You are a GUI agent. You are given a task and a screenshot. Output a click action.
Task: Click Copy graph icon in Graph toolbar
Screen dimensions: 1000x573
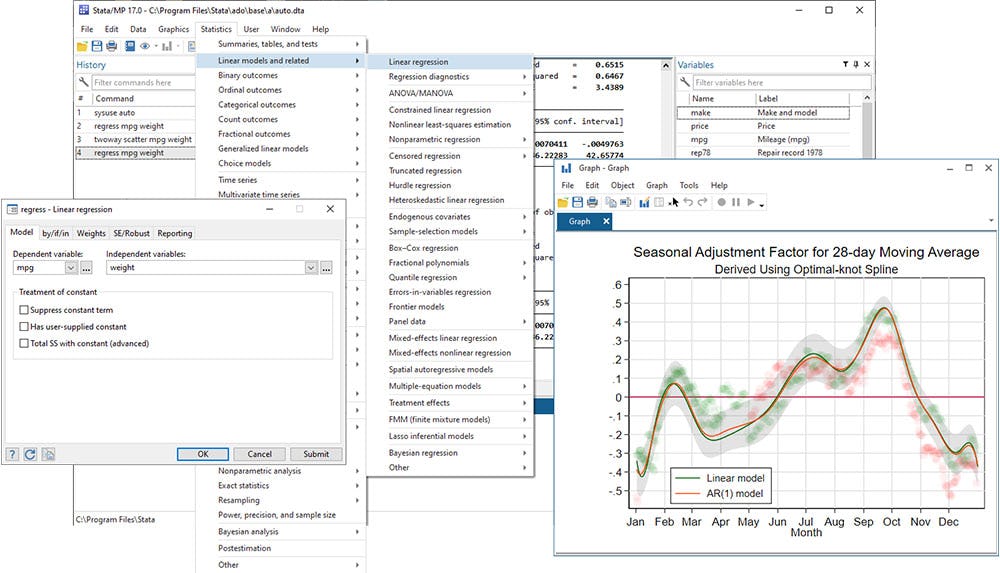coord(610,202)
